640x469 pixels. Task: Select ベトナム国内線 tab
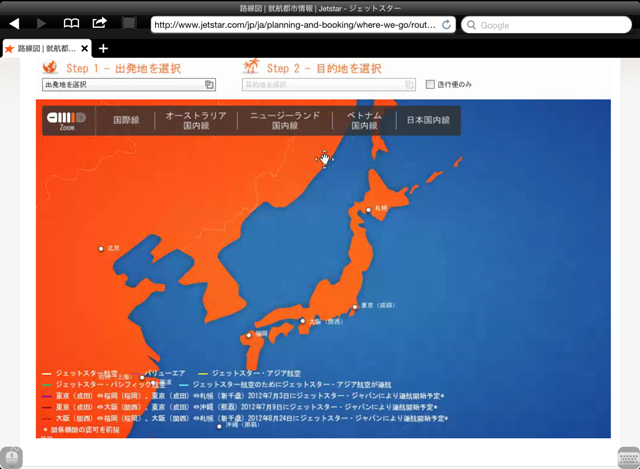pyautogui.click(x=364, y=120)
